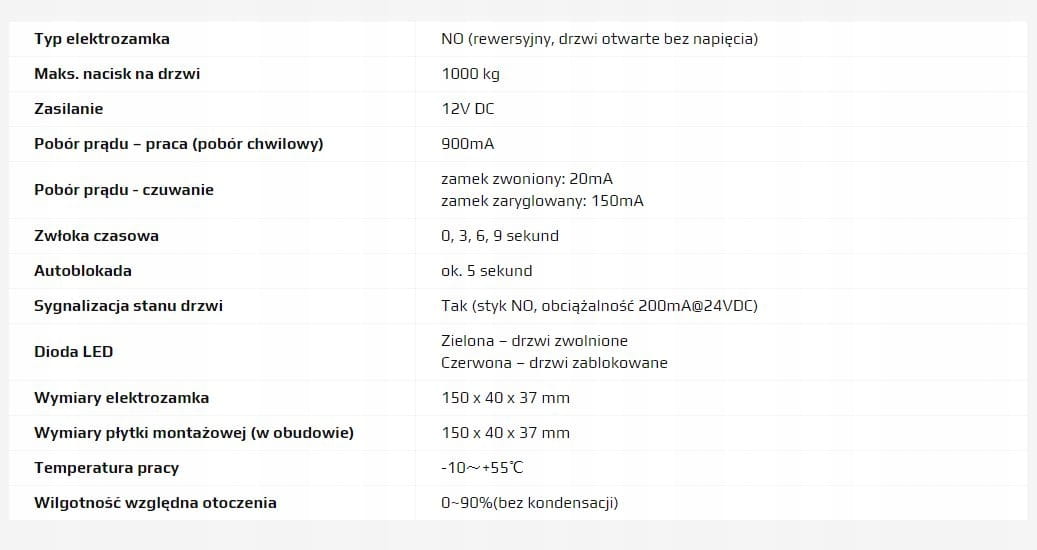Click the 'Typ elektrozamka' row label

(x=102, y=39)
